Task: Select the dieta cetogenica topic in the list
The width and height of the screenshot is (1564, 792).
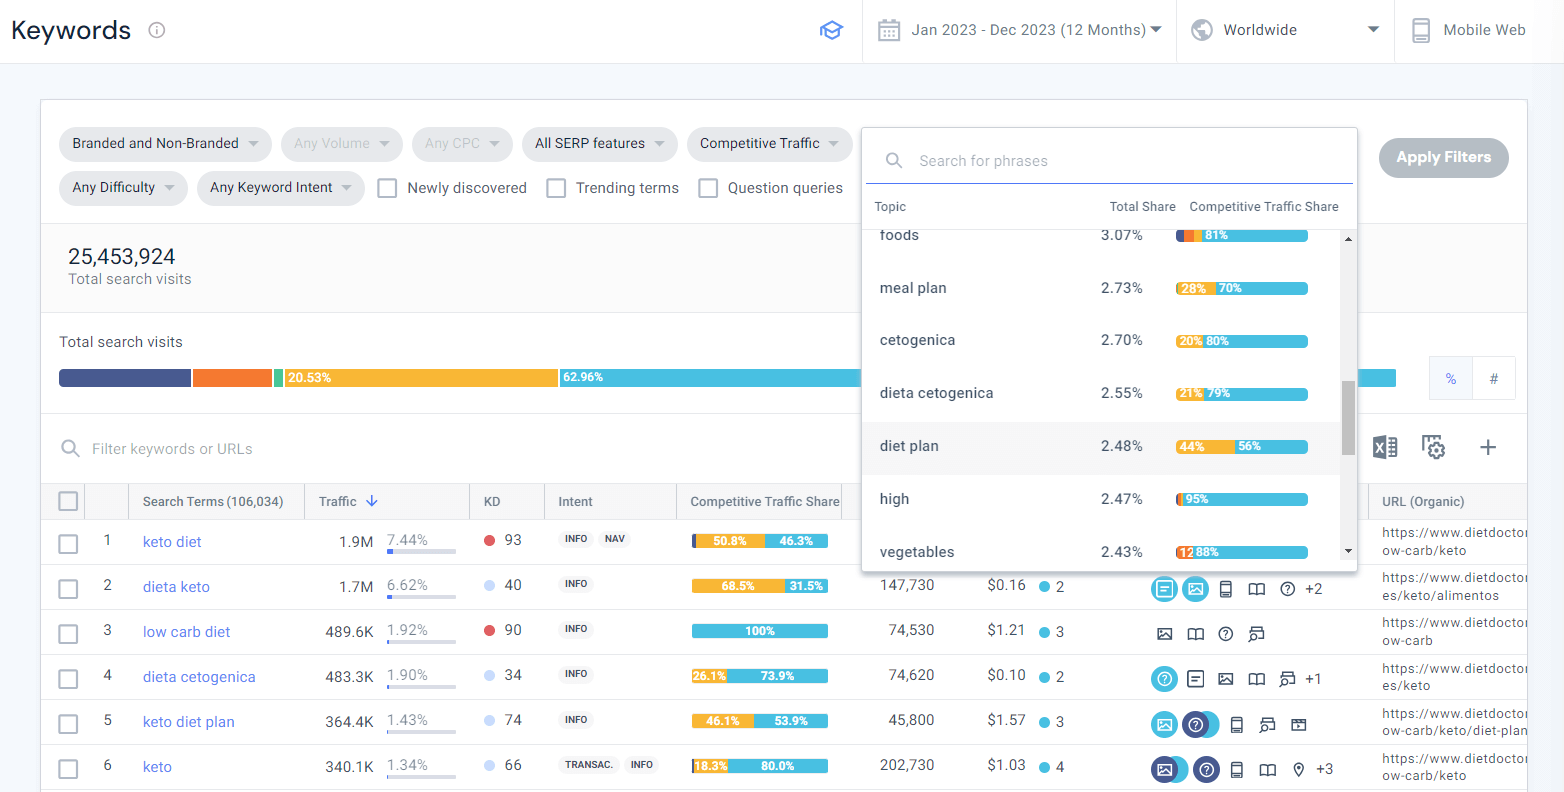Action: pos(1101,394)
